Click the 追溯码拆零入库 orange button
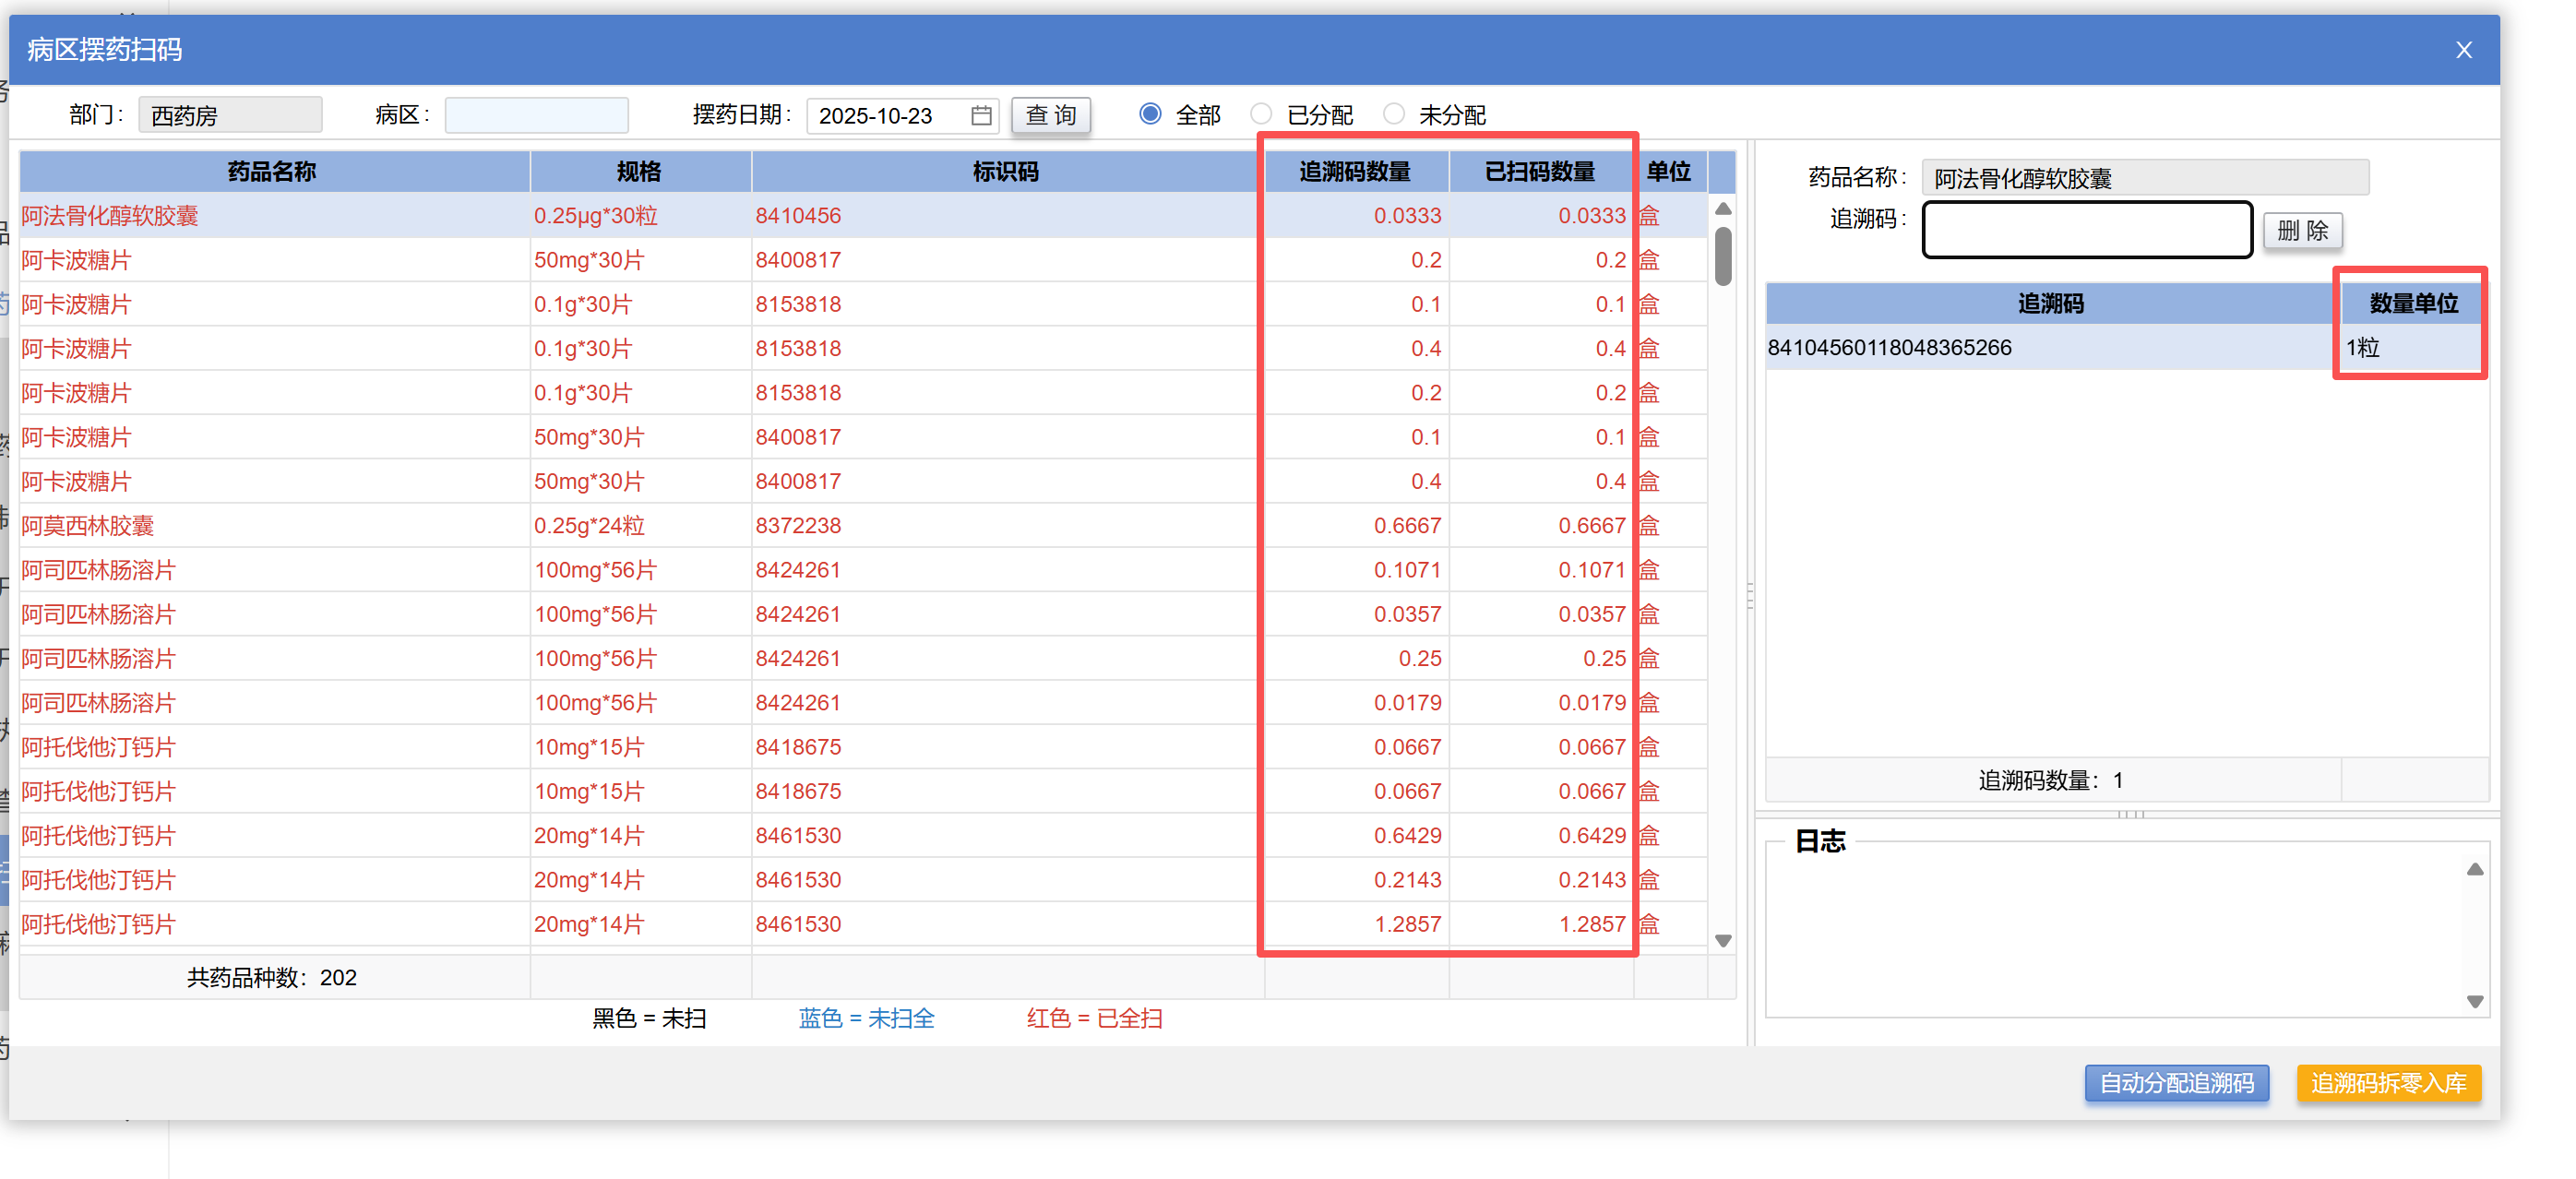 point(2388,1082)
